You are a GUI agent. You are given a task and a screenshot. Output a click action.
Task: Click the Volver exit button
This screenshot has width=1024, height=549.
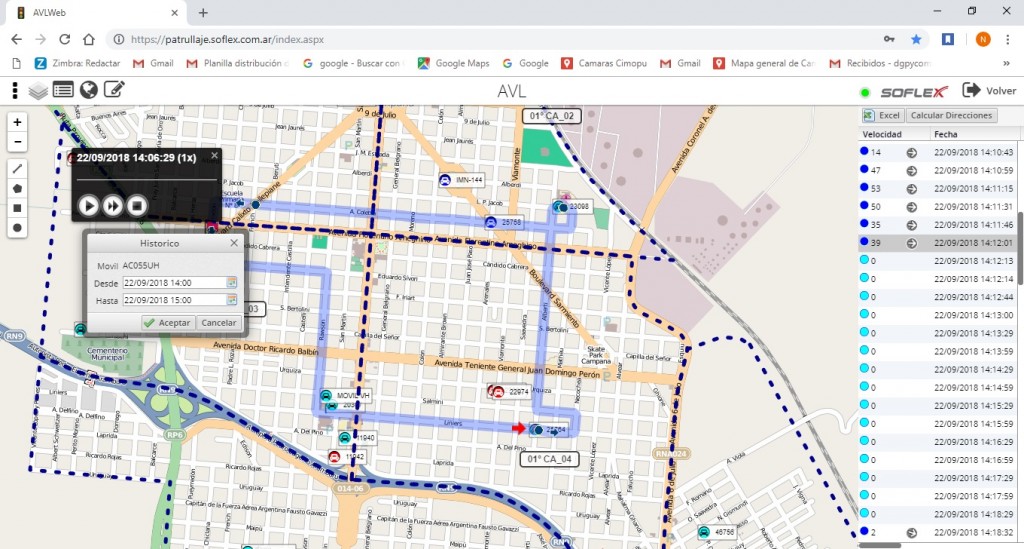coord(989,91)
